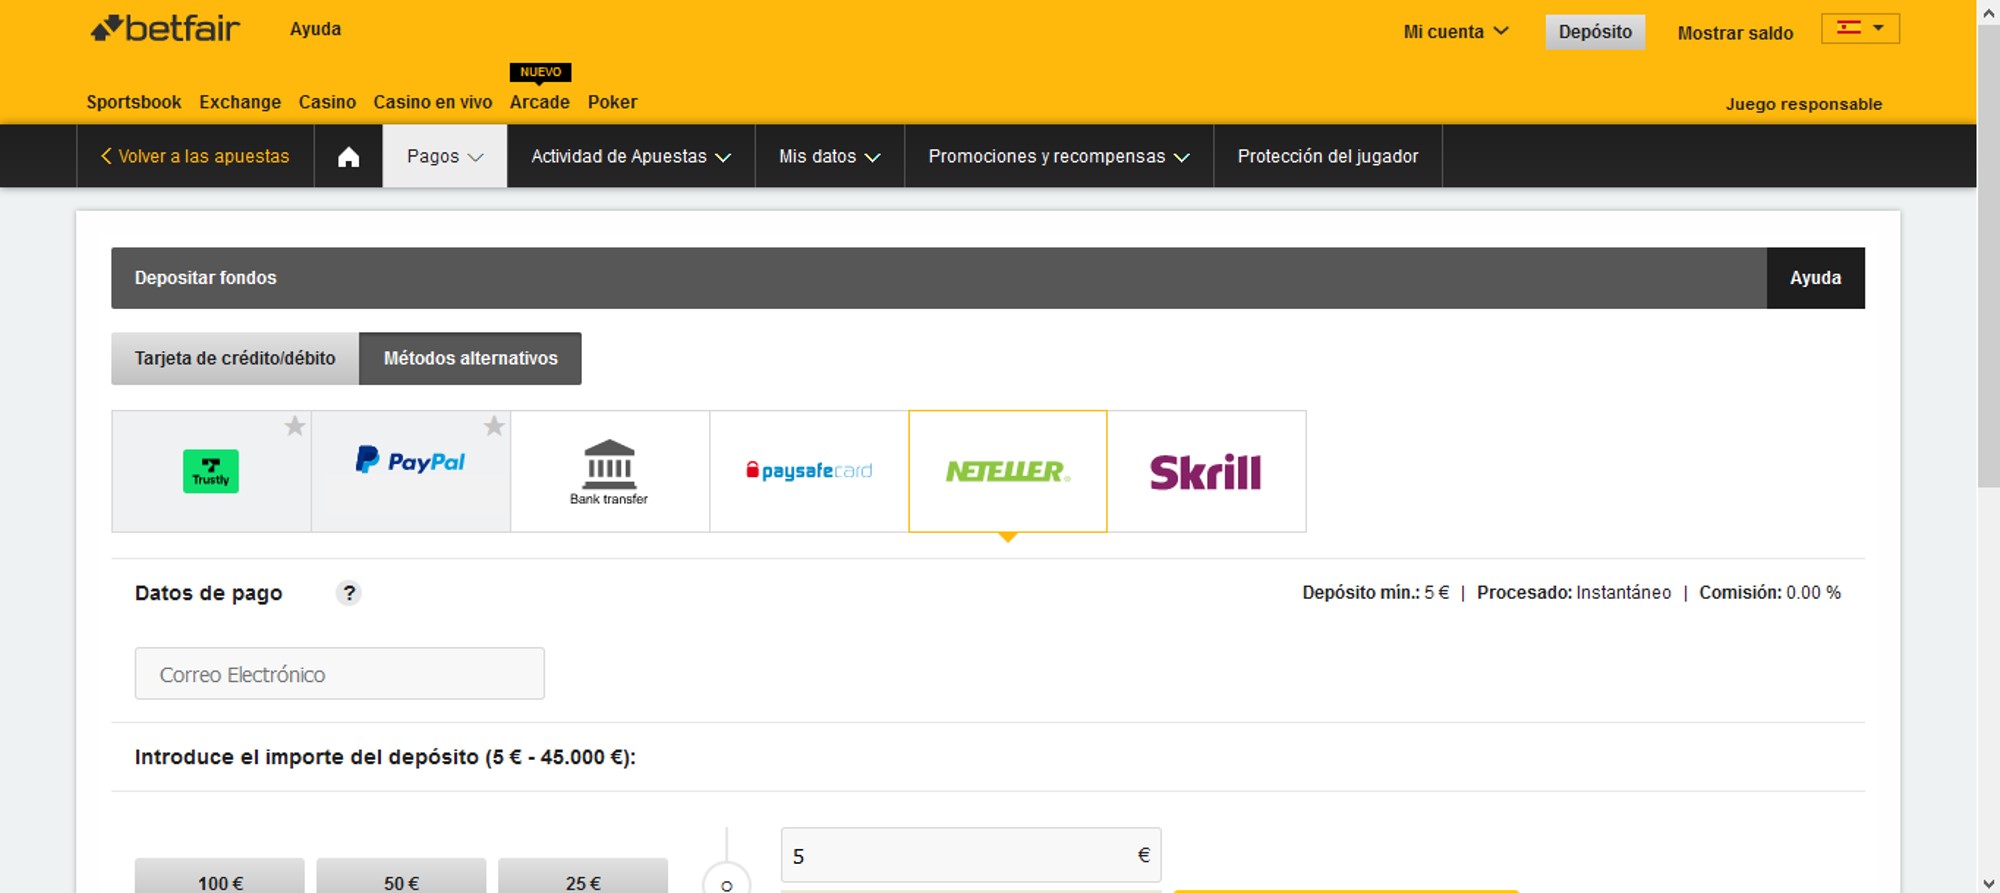This screenshot has width=2000, height=893.
Task: Click Volver a las apuestas link
Action: (195, 156)
